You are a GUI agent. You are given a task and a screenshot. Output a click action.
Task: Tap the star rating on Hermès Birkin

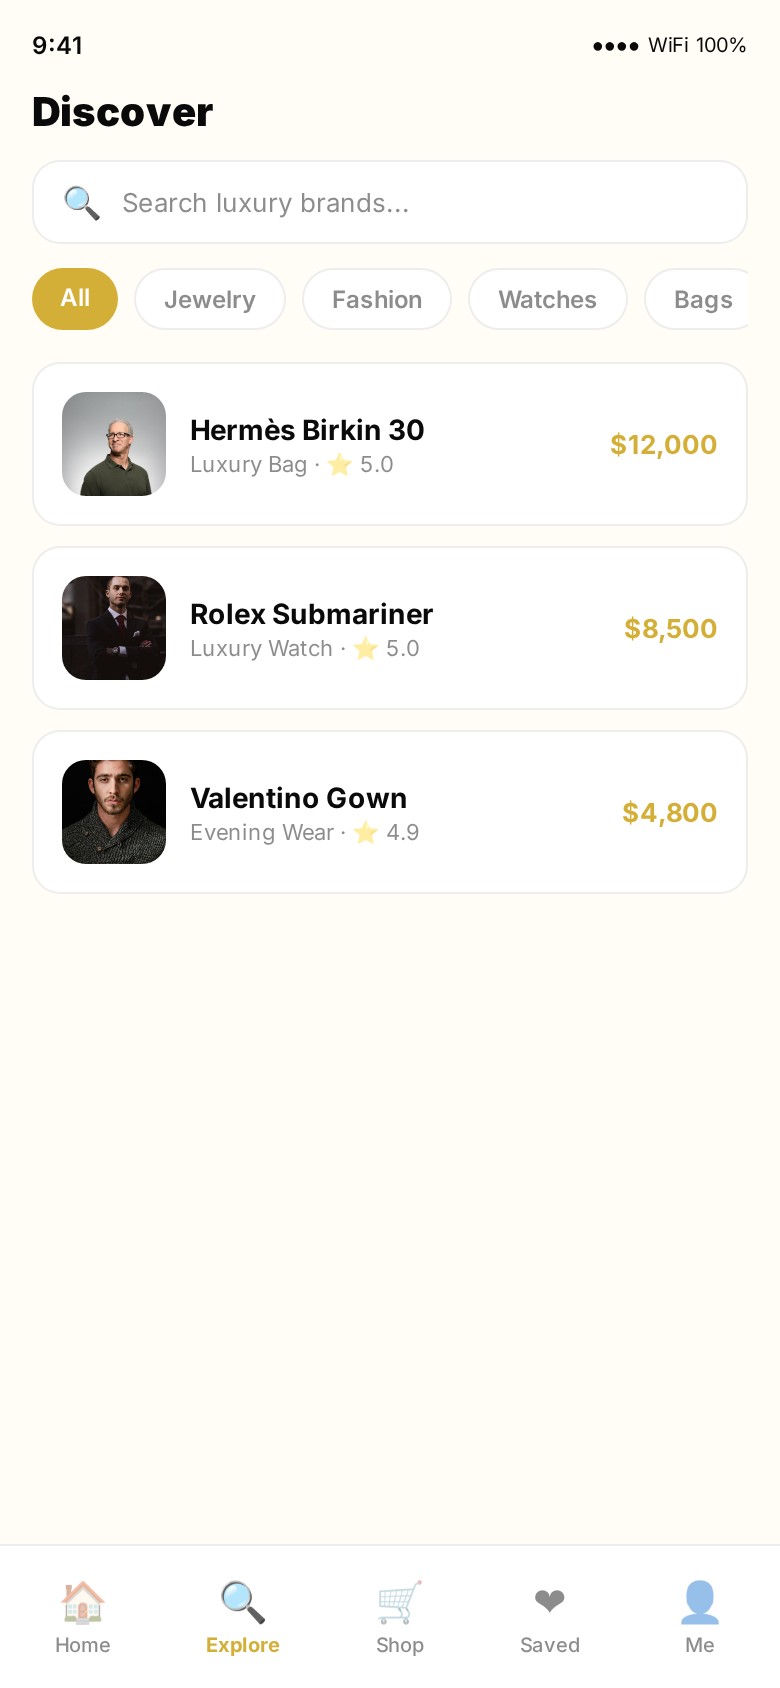tap(340, 465)
